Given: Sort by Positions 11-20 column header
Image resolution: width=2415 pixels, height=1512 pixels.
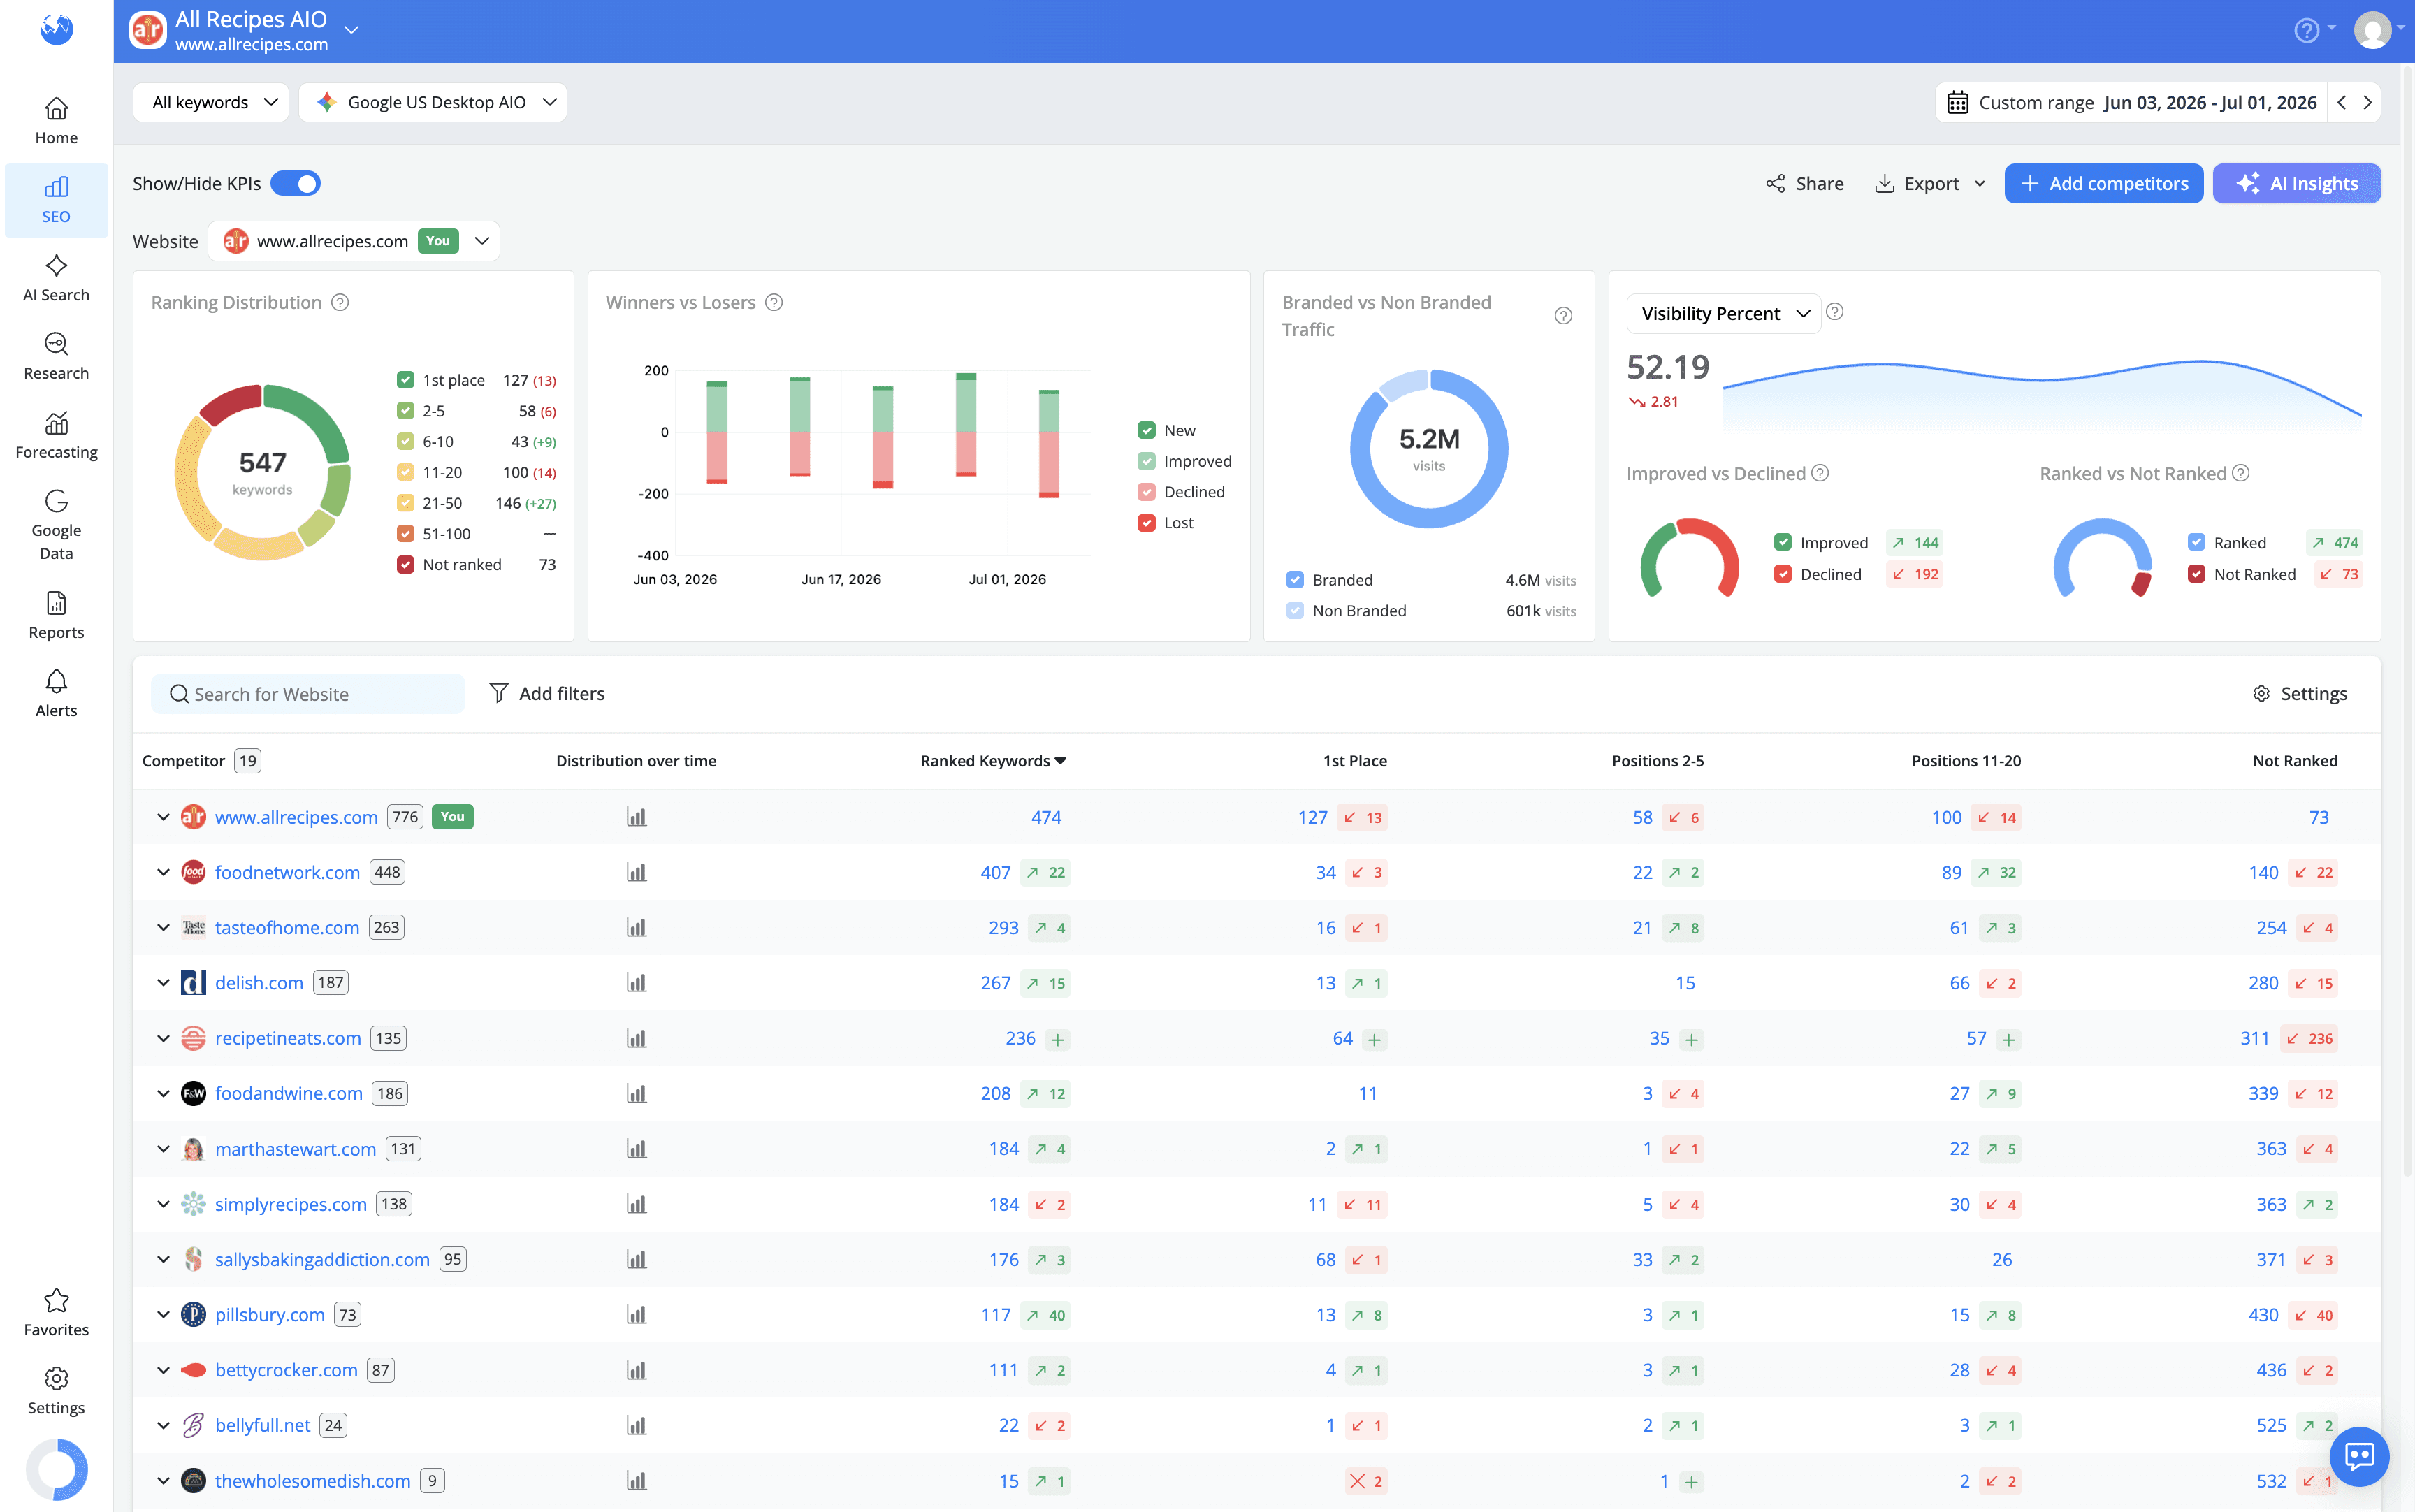Looking at the screenshot, I should (x=1966, y=761).
